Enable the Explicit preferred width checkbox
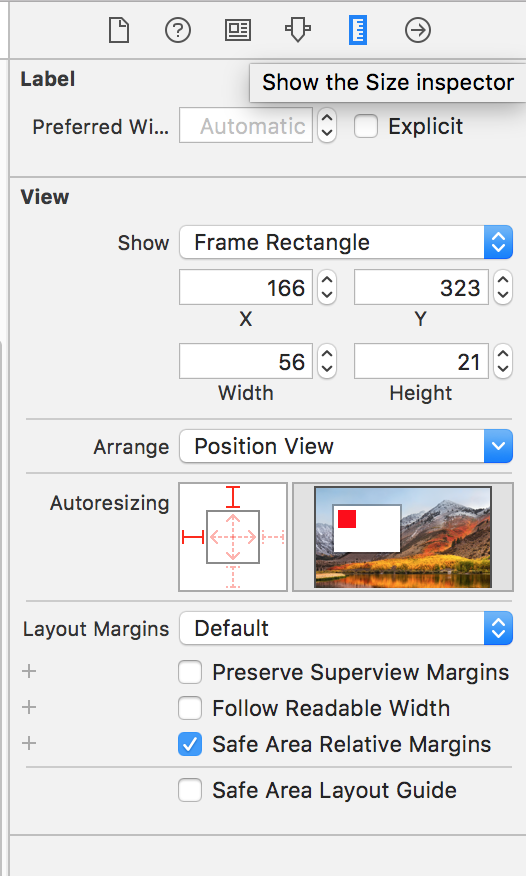 click(366, 126)
